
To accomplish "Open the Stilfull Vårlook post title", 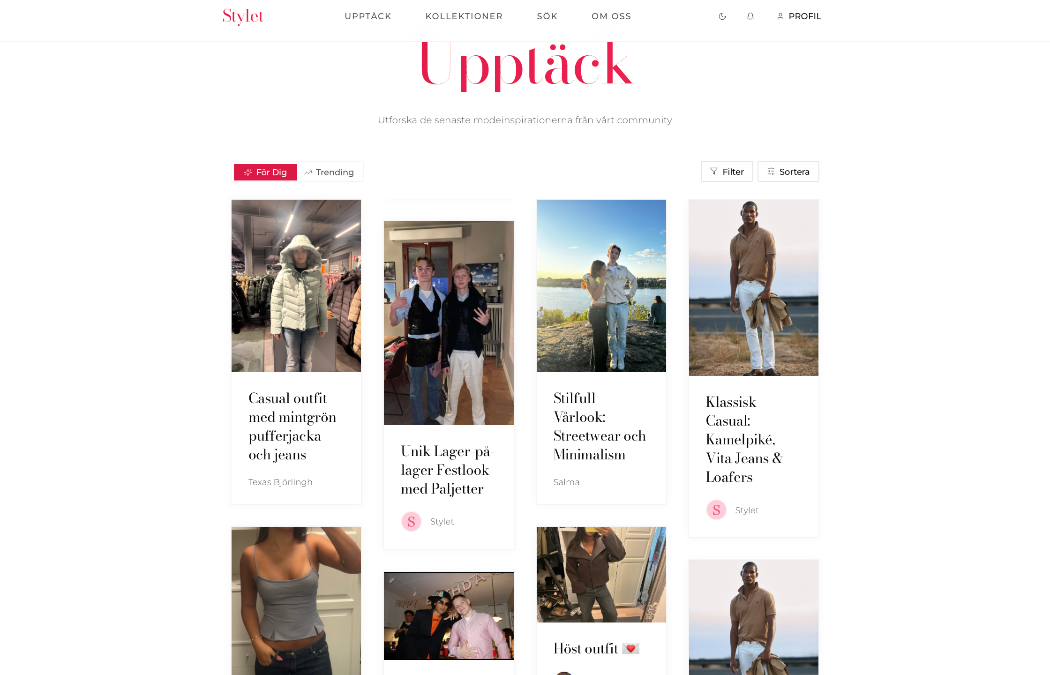I will click(x=599, y=426).
